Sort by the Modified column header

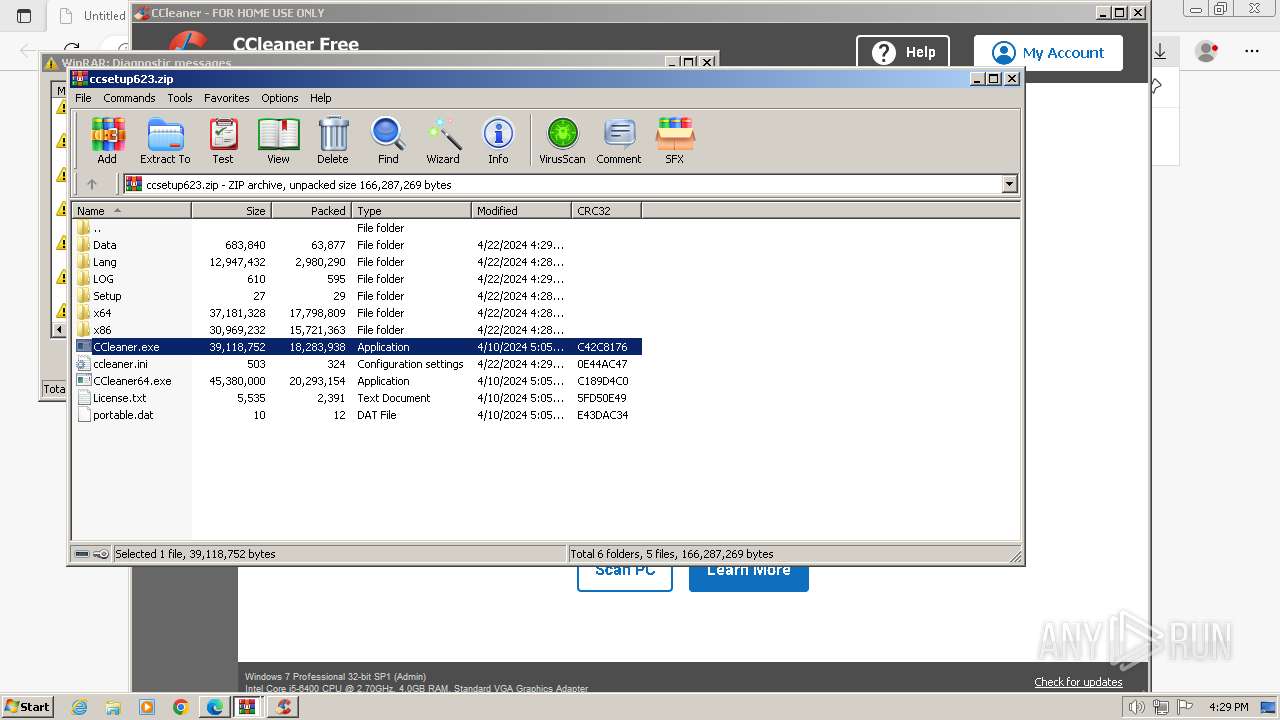[x=521, y=211]
